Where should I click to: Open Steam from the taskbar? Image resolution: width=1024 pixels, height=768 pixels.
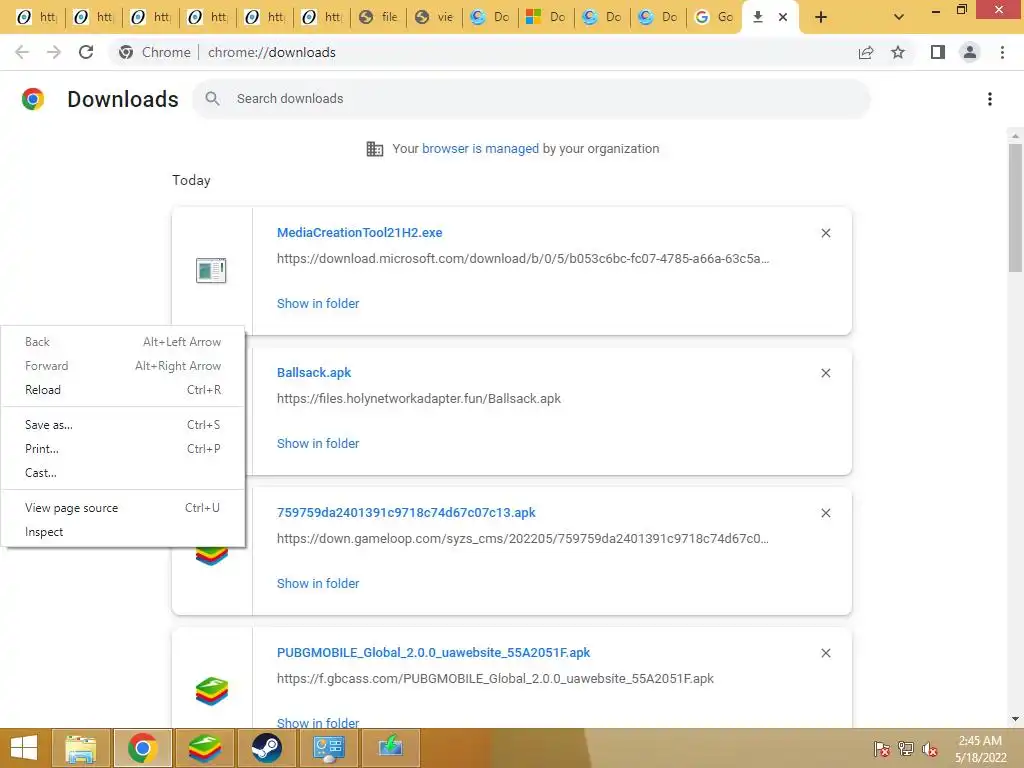pos(266,748)
